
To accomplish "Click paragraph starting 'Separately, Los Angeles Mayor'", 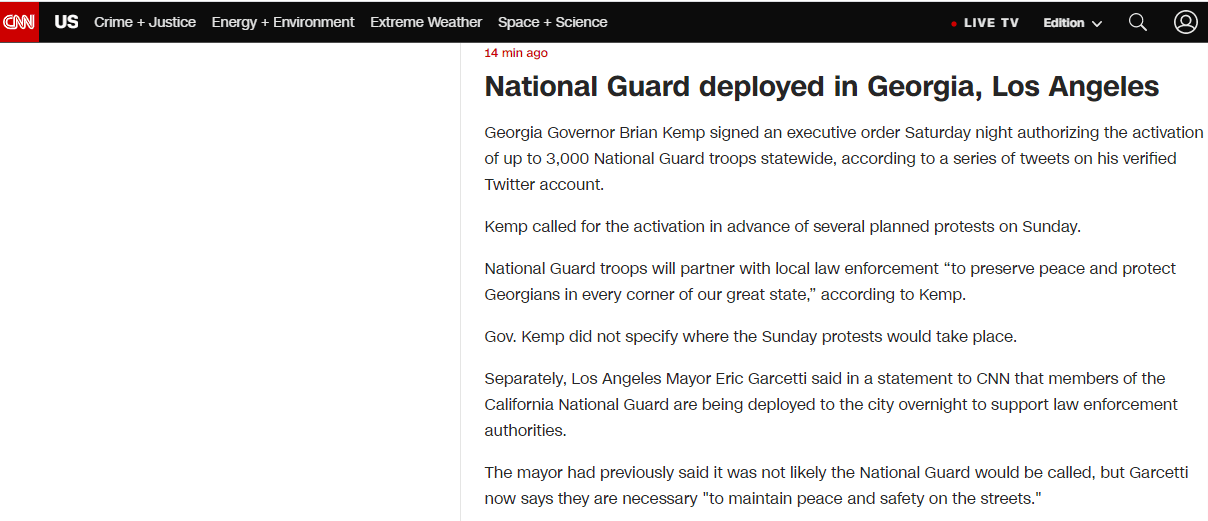I will 831,404.
